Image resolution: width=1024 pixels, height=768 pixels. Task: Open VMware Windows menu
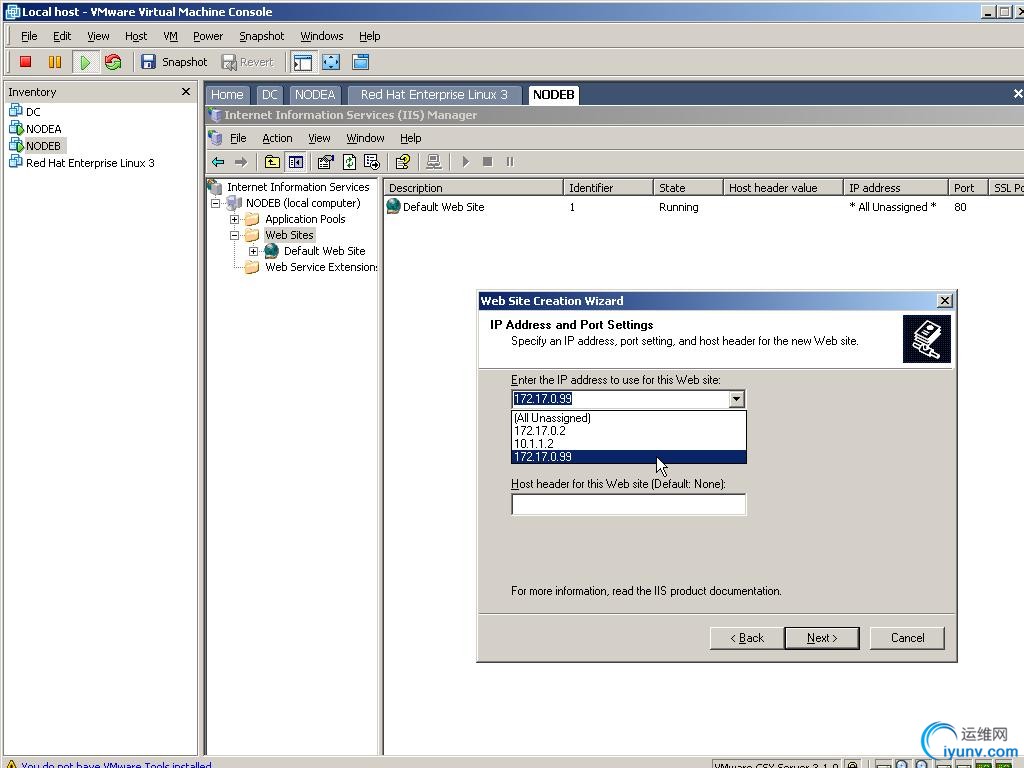click(x=321, y=36)
